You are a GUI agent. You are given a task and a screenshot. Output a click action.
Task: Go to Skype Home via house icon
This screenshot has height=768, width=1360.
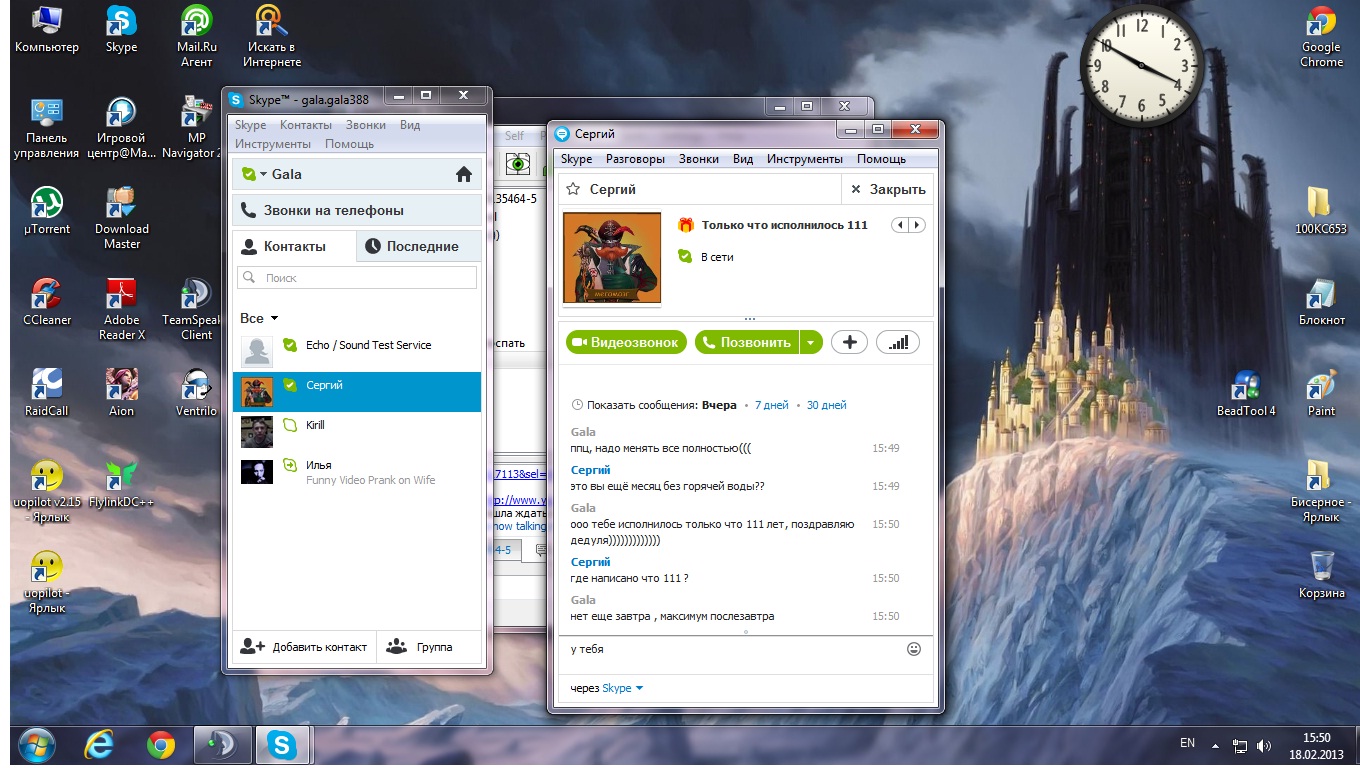point(463,174)
